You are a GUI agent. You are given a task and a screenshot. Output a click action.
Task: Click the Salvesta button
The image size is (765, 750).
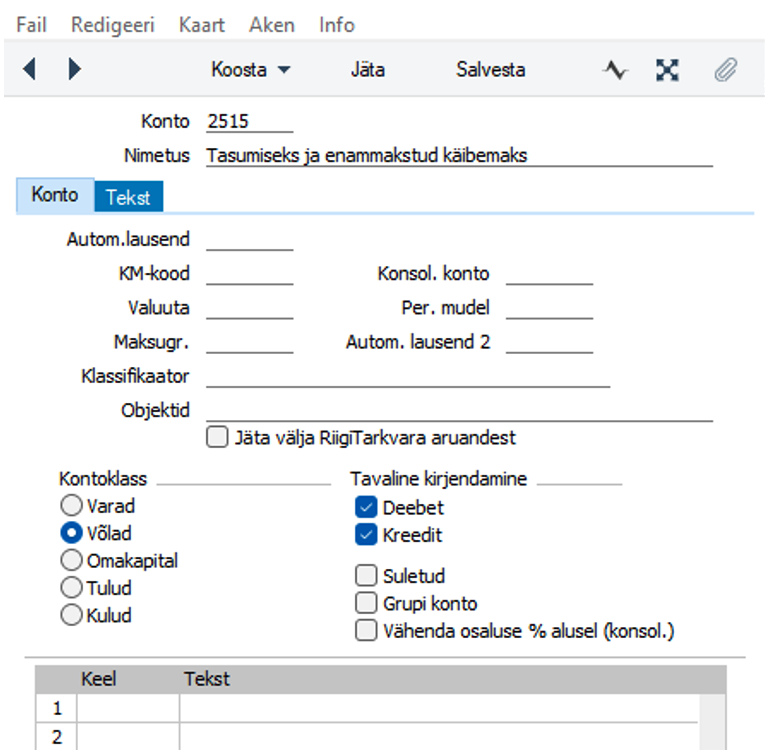tap(490, 70)
